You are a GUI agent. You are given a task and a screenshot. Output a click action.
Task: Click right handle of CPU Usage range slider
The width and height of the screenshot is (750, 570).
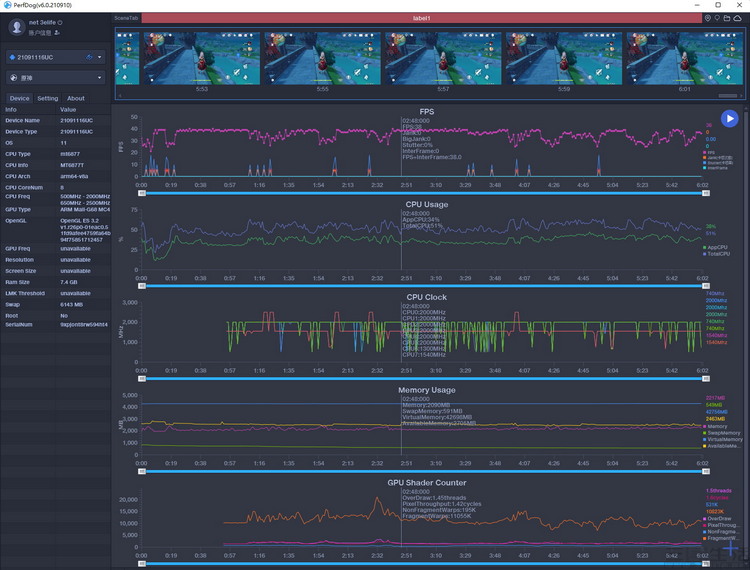[706, 286]
